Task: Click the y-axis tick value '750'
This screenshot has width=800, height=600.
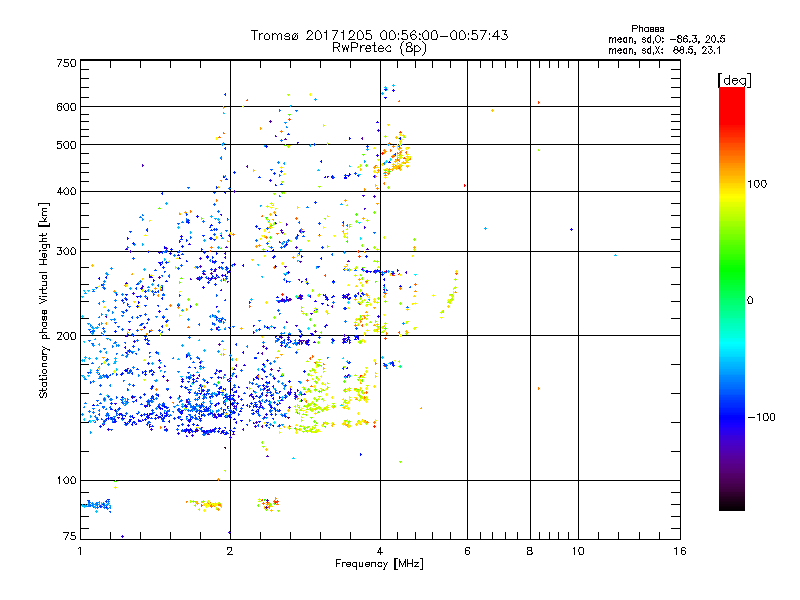Action: (x=66, y=63)
